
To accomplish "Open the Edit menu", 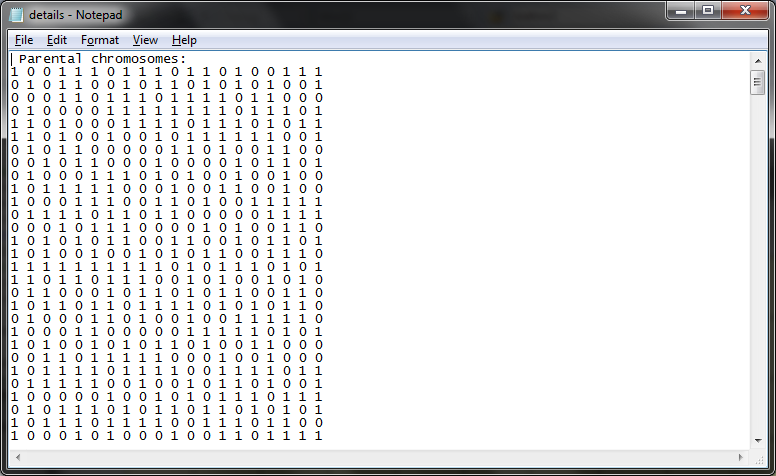I will [56, 40].
